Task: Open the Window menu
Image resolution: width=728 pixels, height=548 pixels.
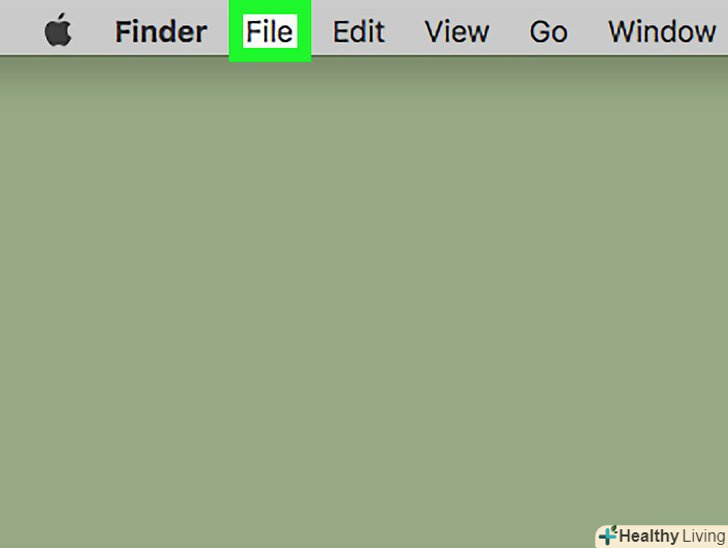Action: tap(662, 32)
